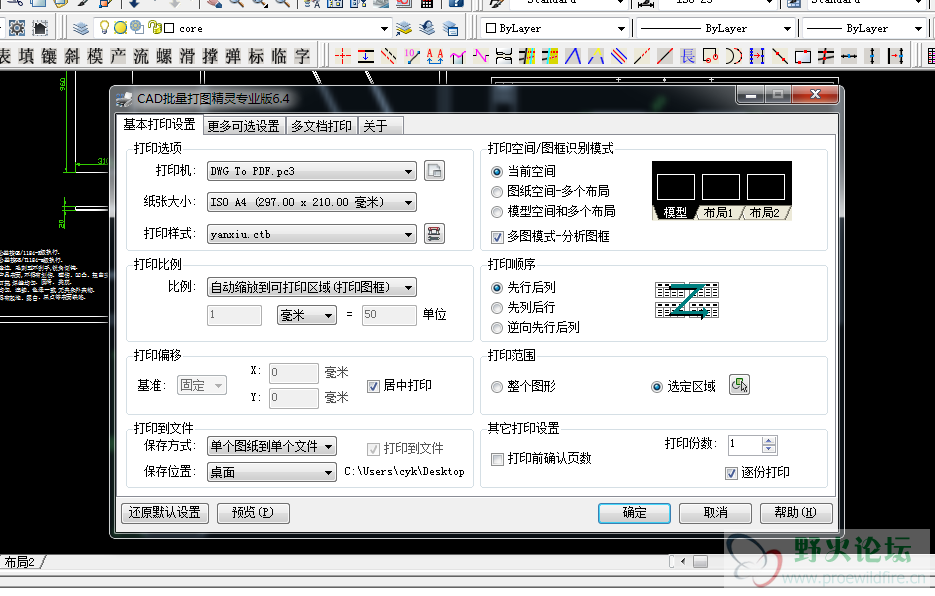Toggle 逐份打印 checkbox
Image resolution: width=935 pixels, height=596 pixels.
731,474
